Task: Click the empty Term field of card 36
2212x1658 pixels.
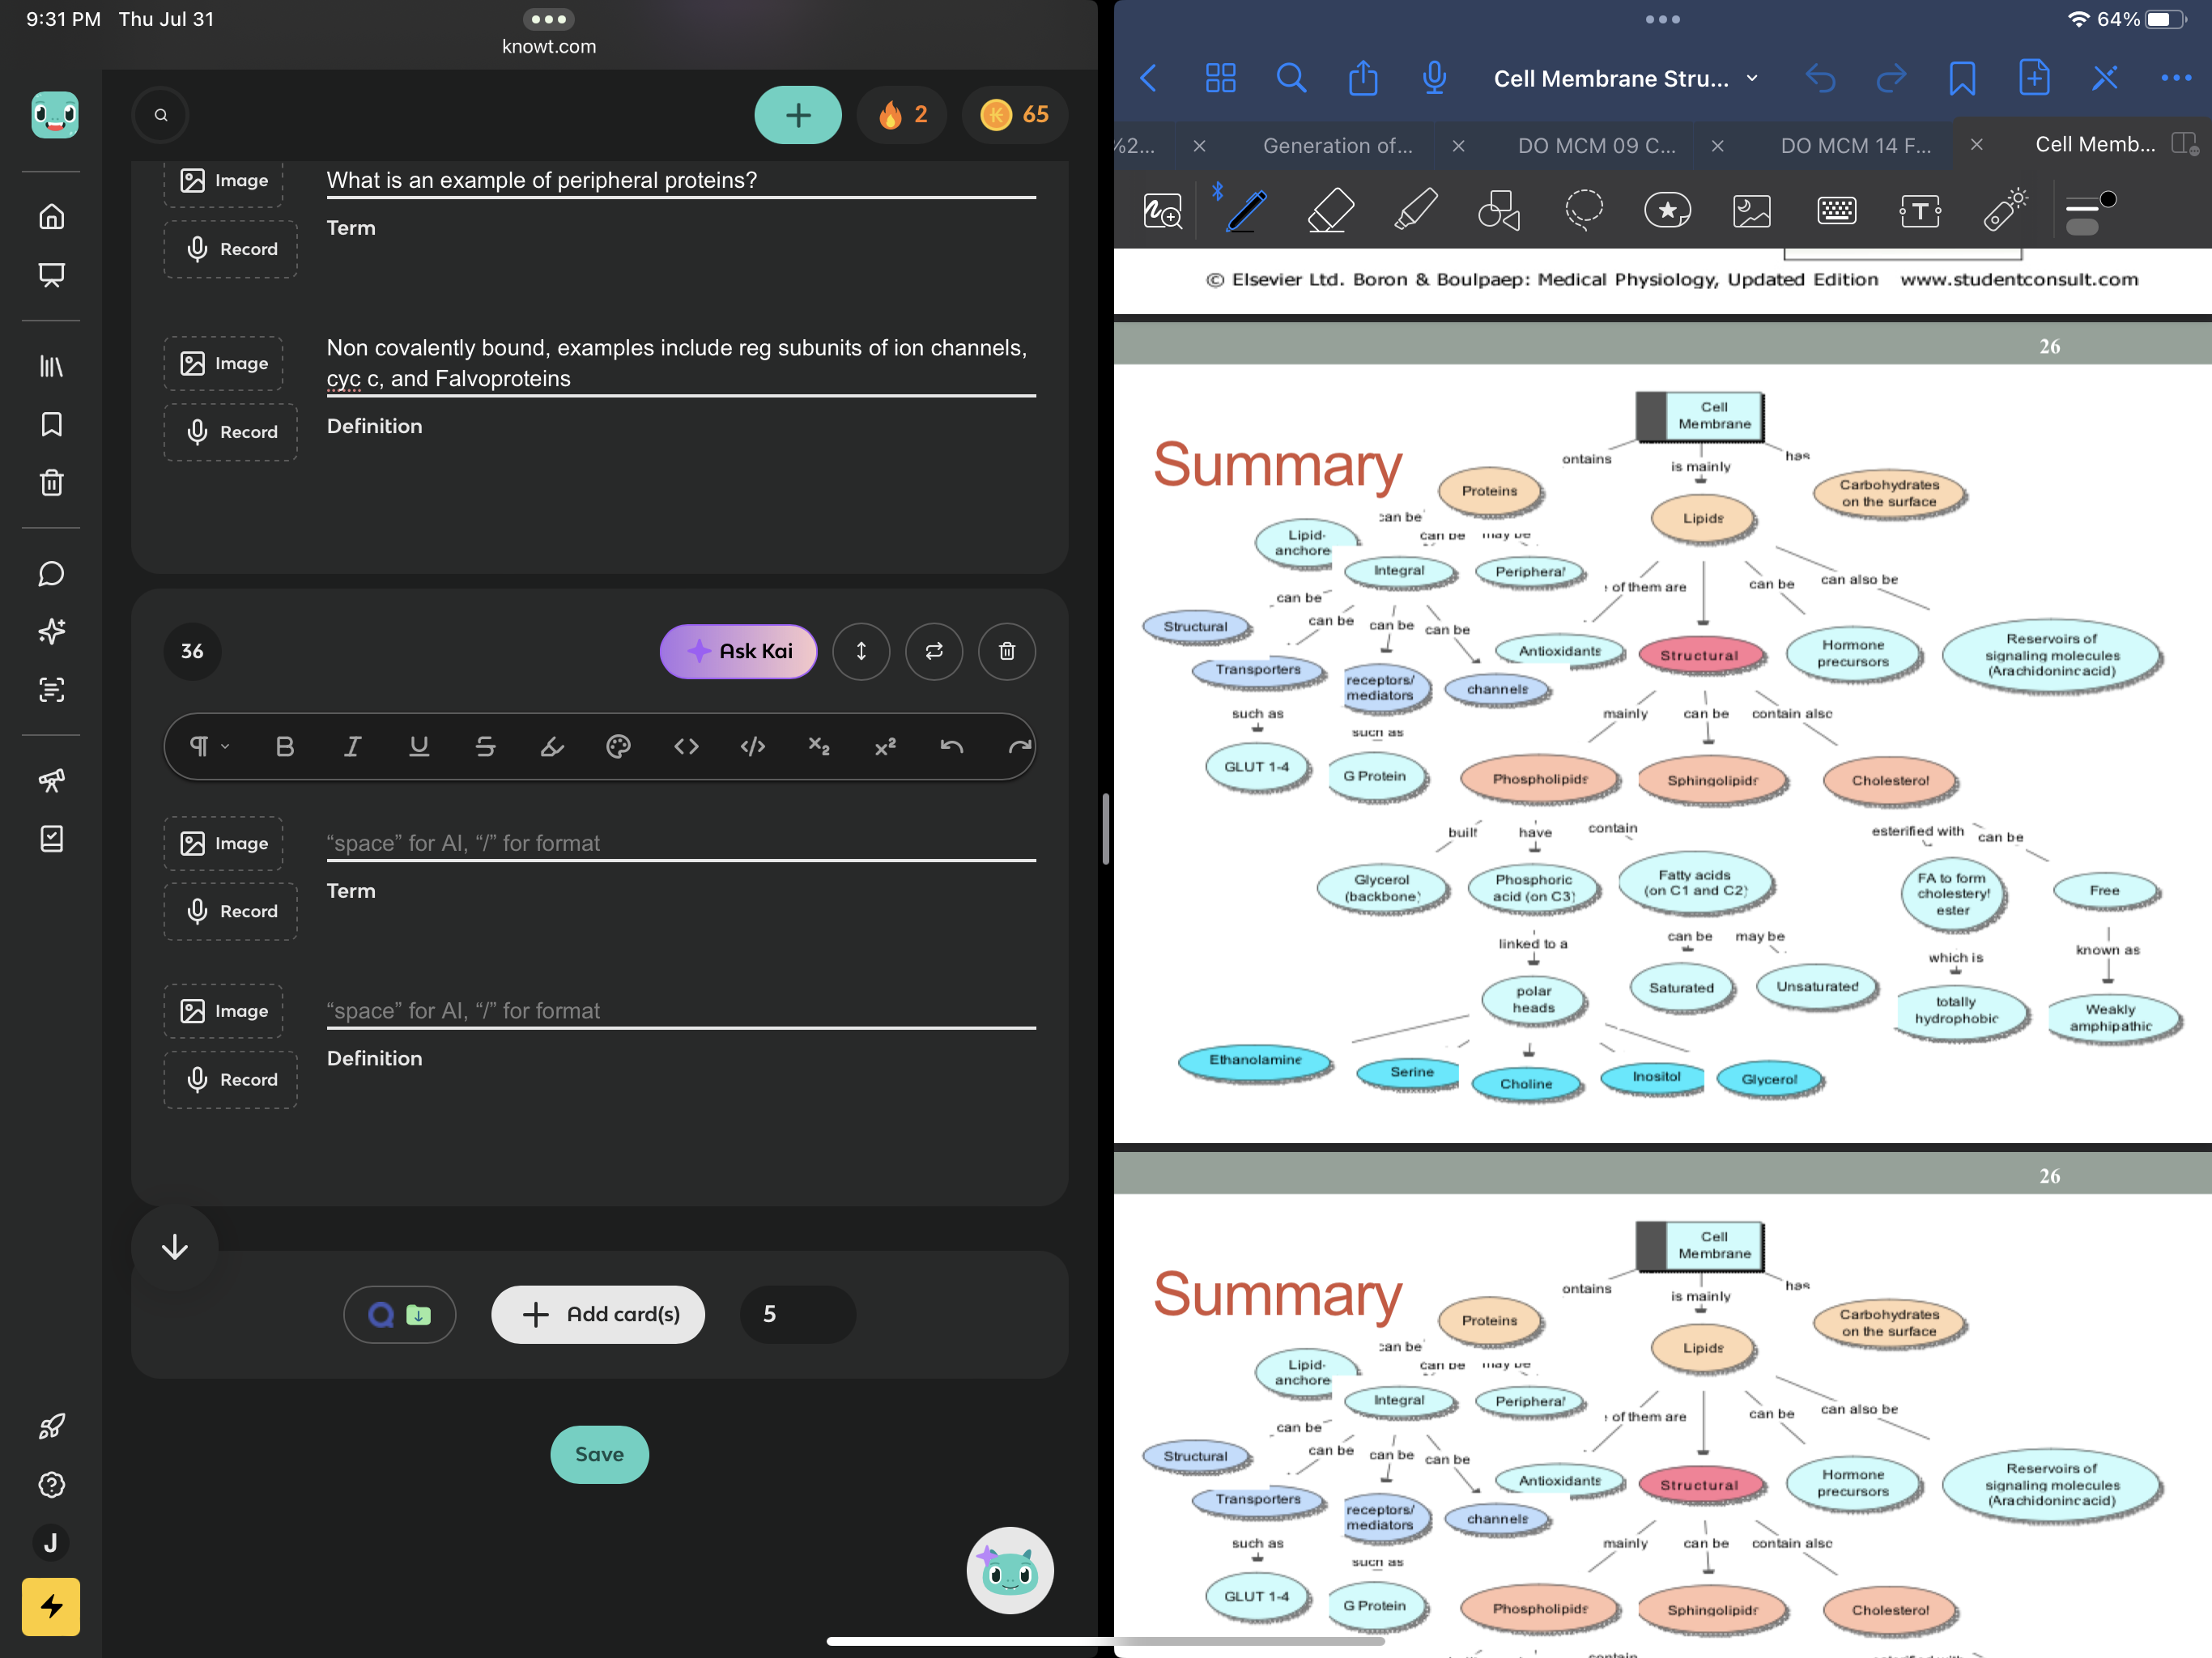Action: [x=681, y=843]
